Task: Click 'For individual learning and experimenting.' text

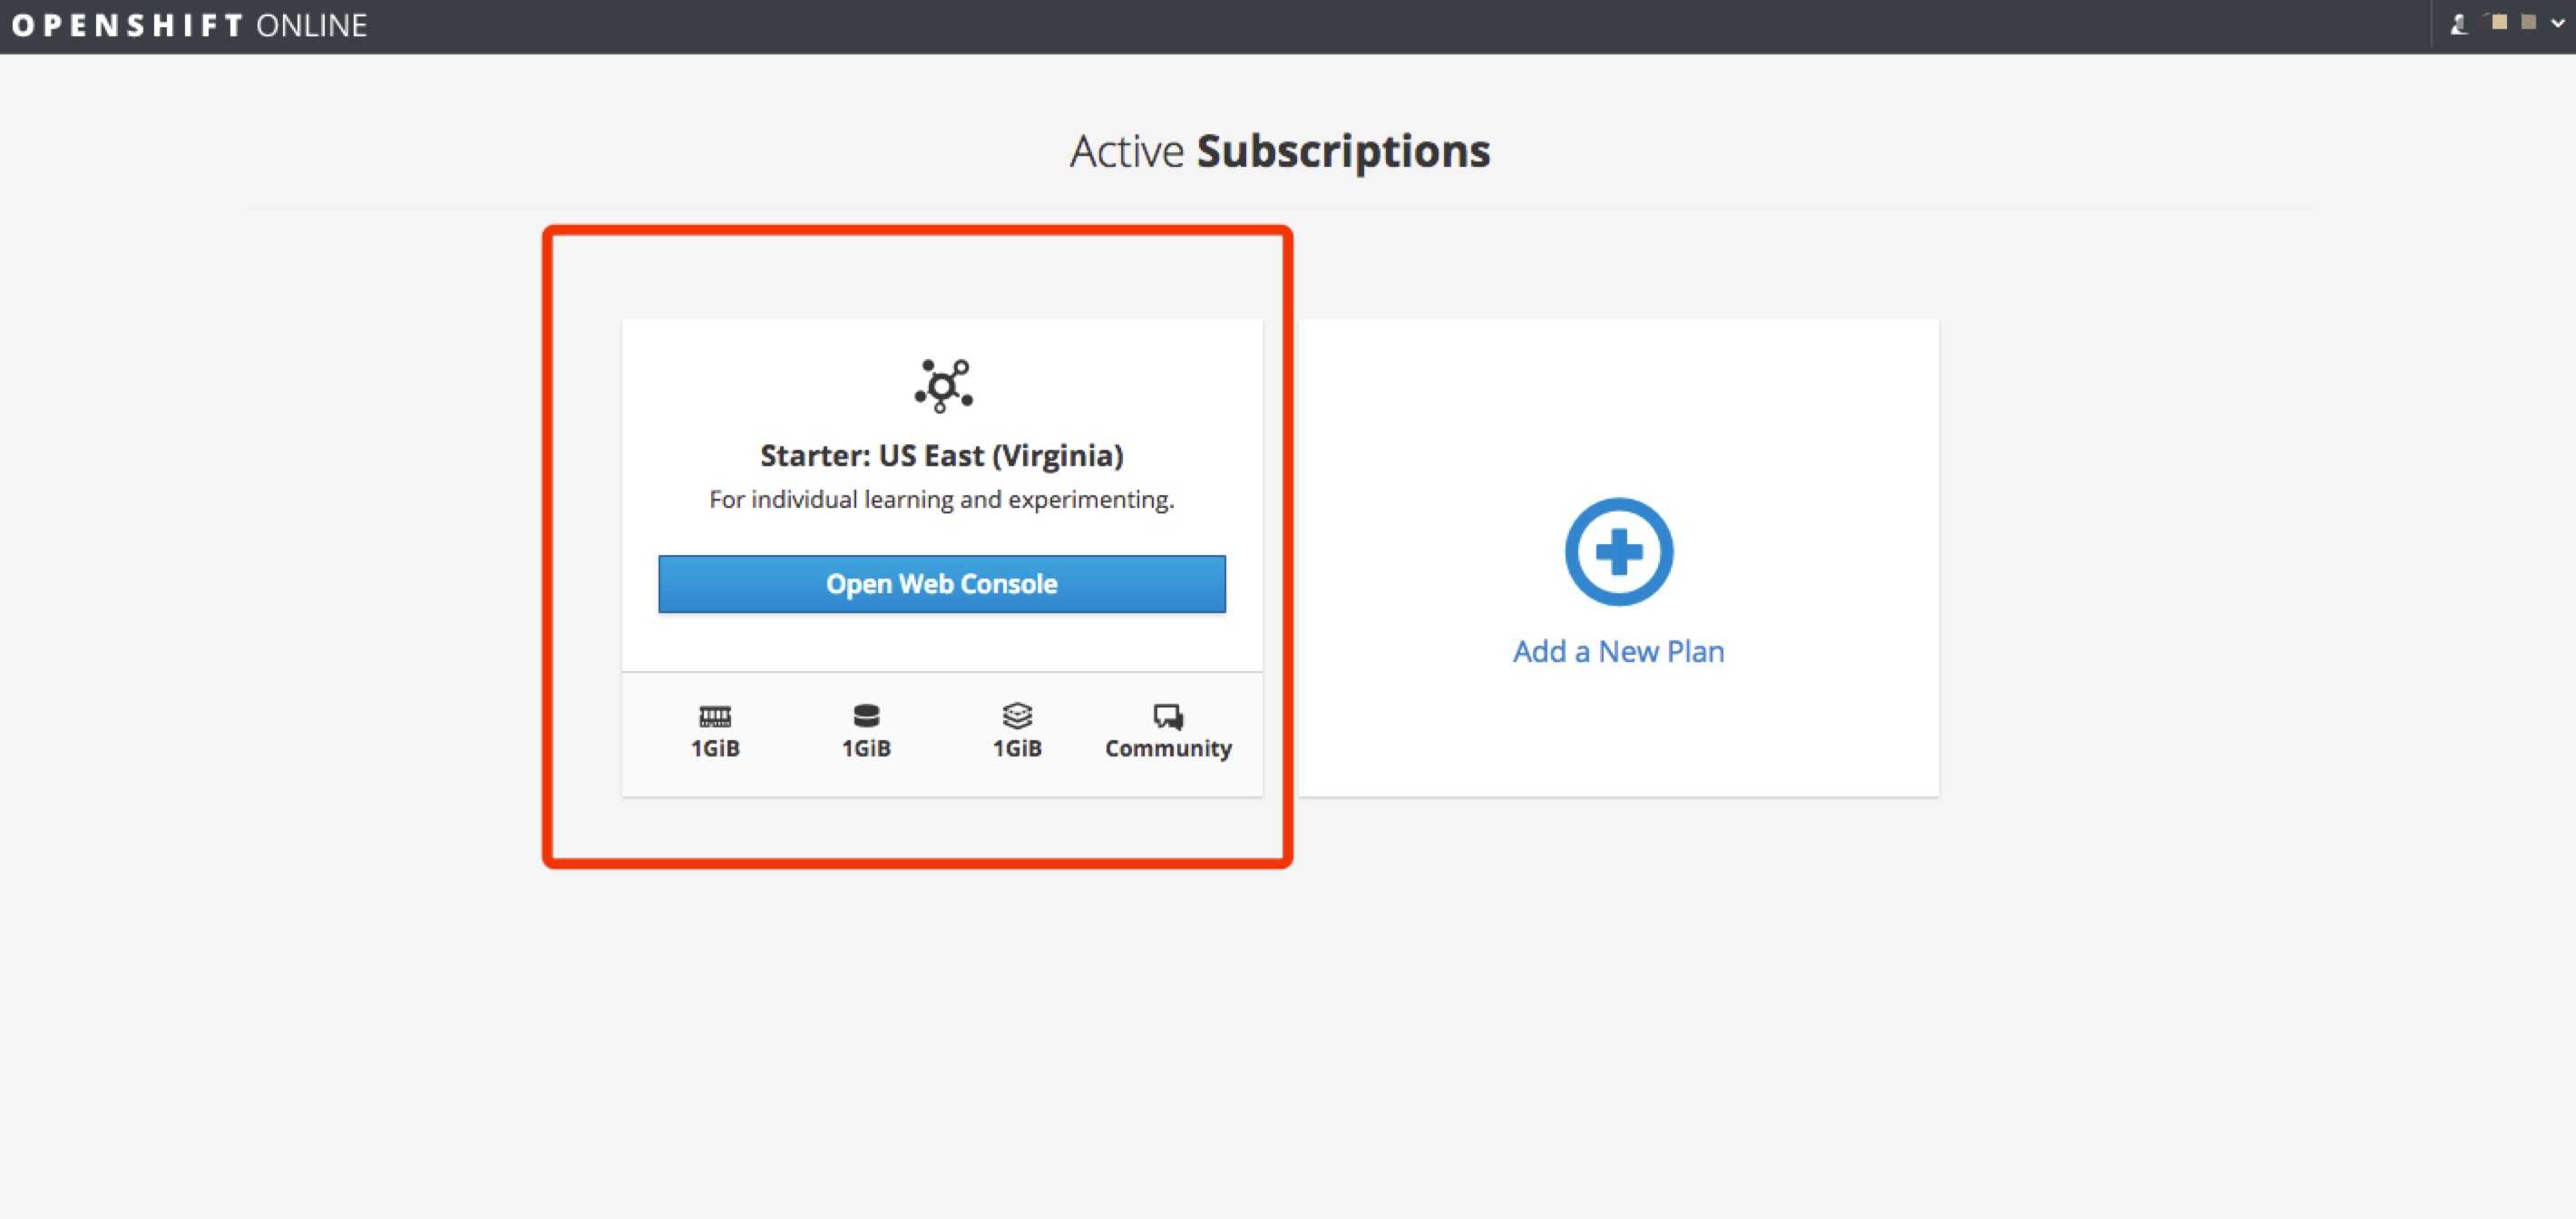Action: 941,499
